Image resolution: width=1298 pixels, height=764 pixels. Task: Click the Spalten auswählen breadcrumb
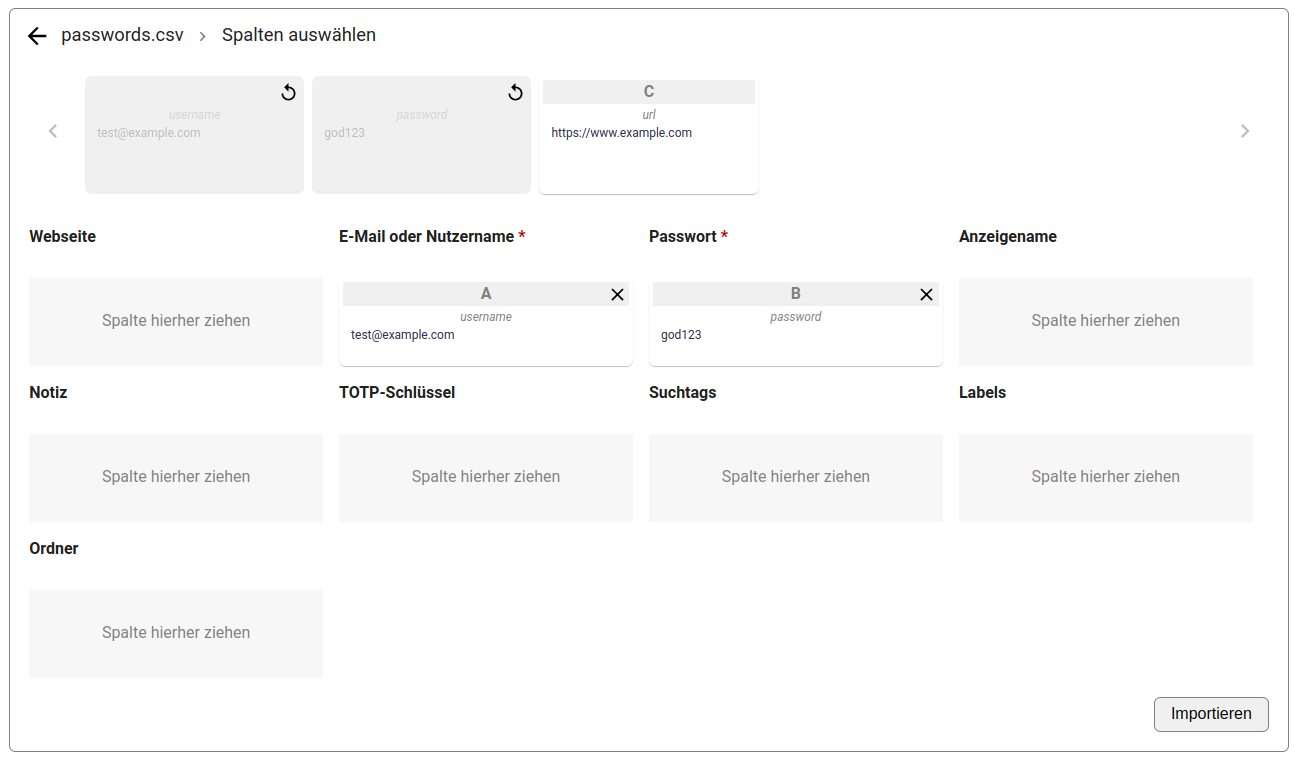point(299,35)
